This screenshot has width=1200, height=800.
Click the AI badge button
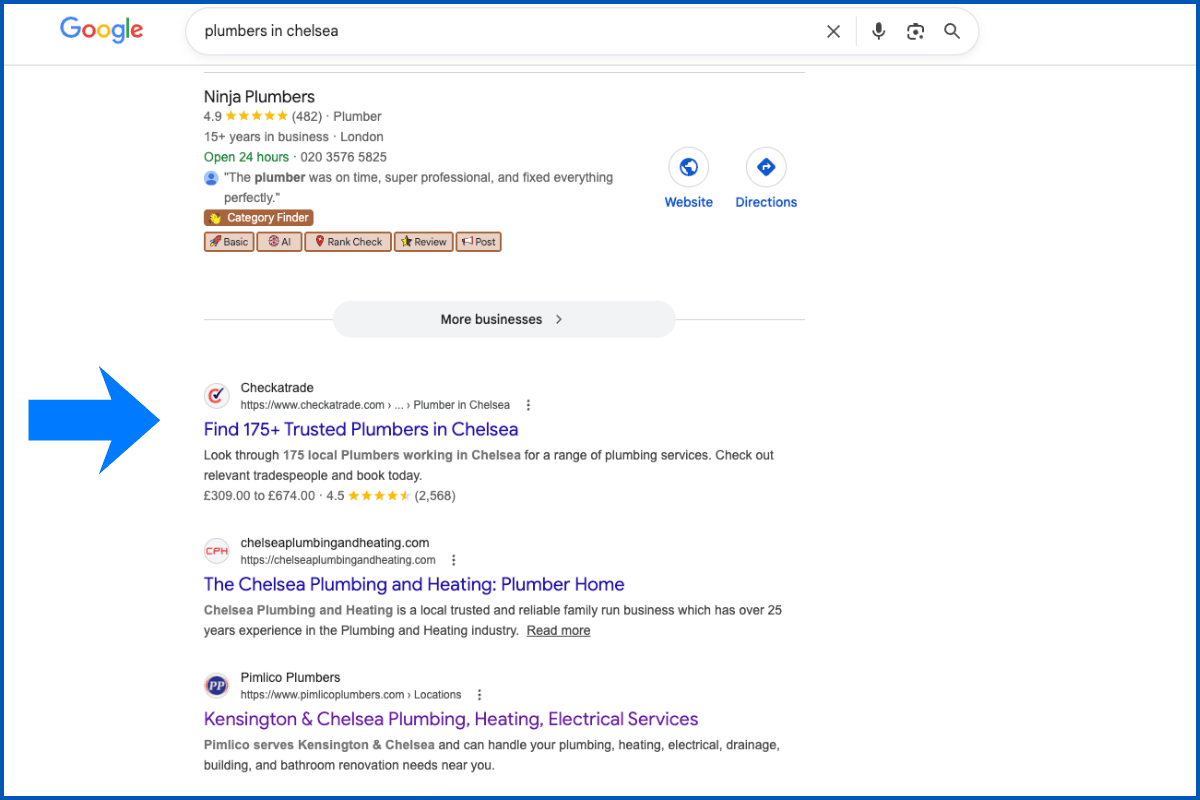coord(279,241)
